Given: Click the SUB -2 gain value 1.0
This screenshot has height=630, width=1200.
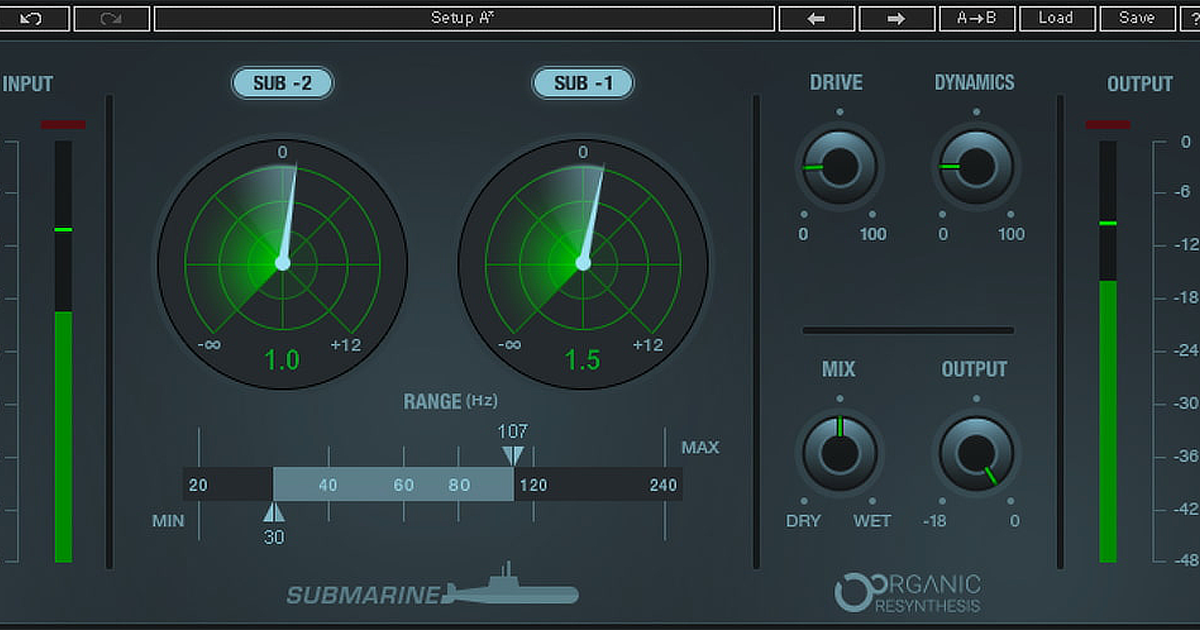Looking at the screenshot, I should pyautogui.click(x=282, y=360).
